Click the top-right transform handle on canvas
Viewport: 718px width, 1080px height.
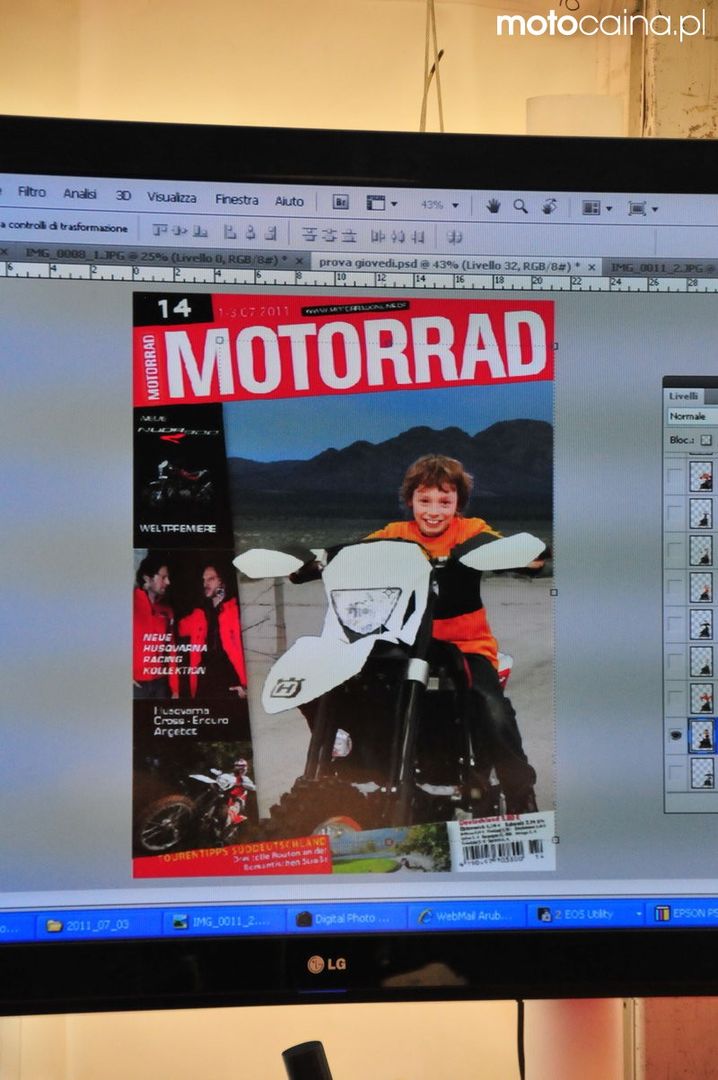coord(555,346)
